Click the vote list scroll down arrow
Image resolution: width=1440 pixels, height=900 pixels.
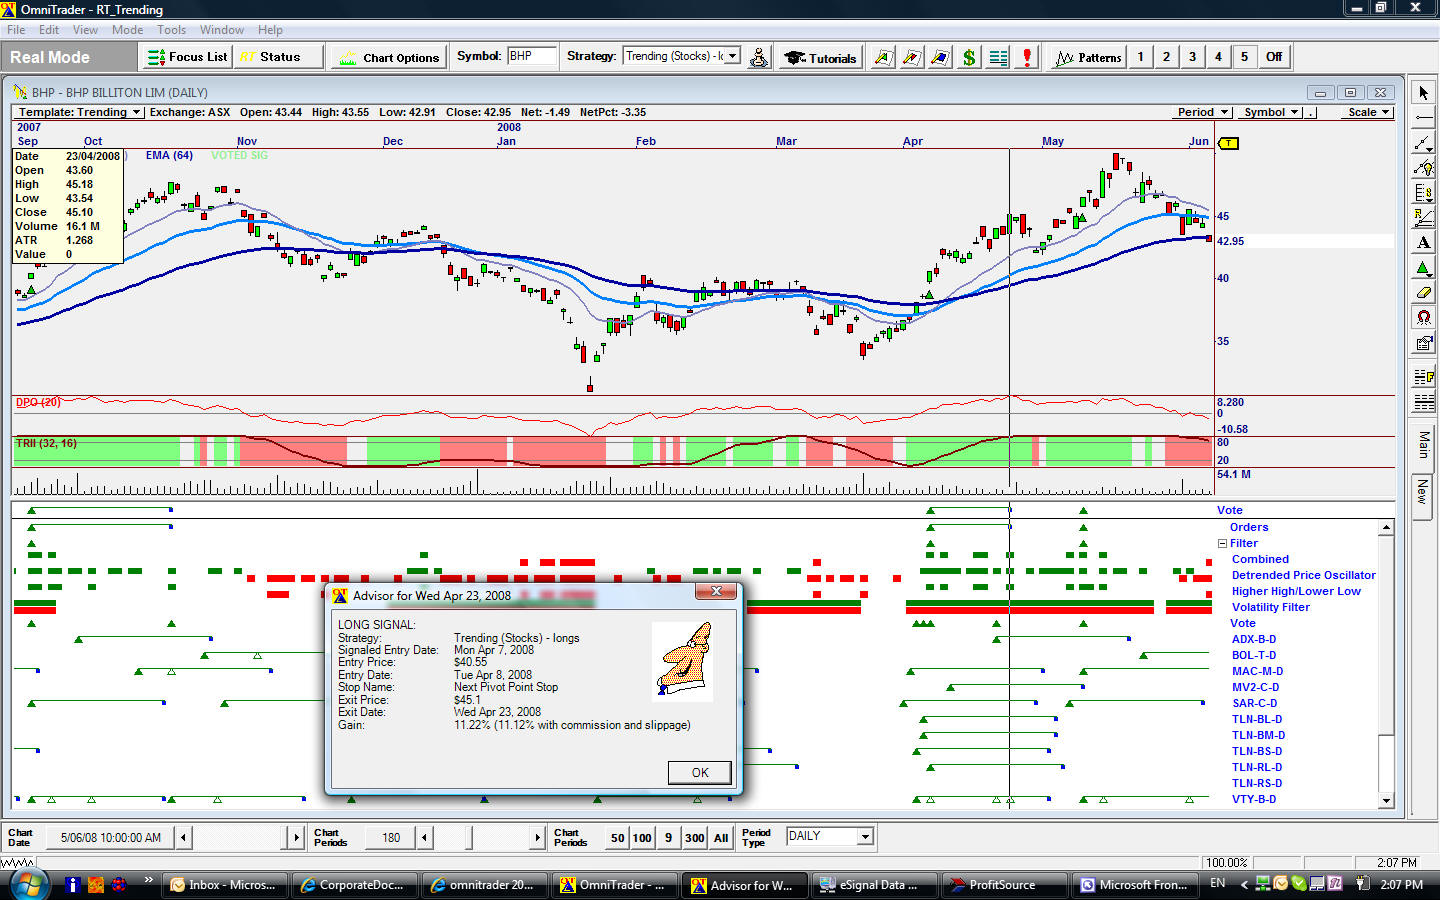click(1386, 800)
